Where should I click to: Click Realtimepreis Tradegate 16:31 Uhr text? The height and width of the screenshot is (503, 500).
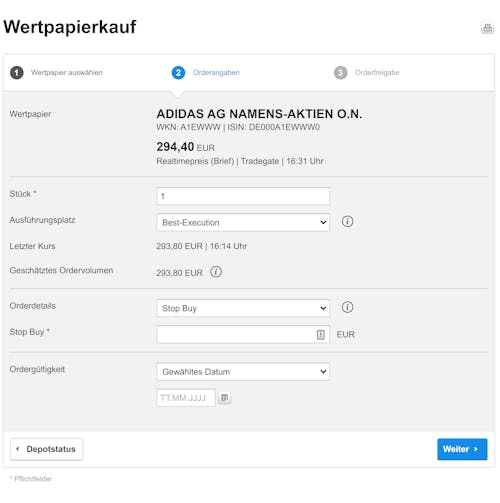[x=240, y=161]
